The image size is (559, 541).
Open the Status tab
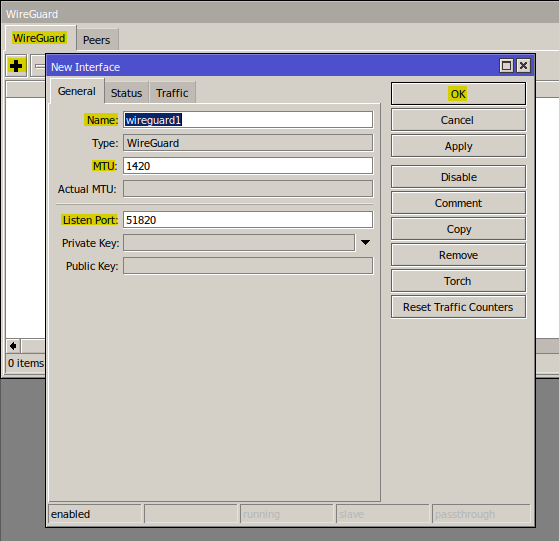tap(126, 93)
